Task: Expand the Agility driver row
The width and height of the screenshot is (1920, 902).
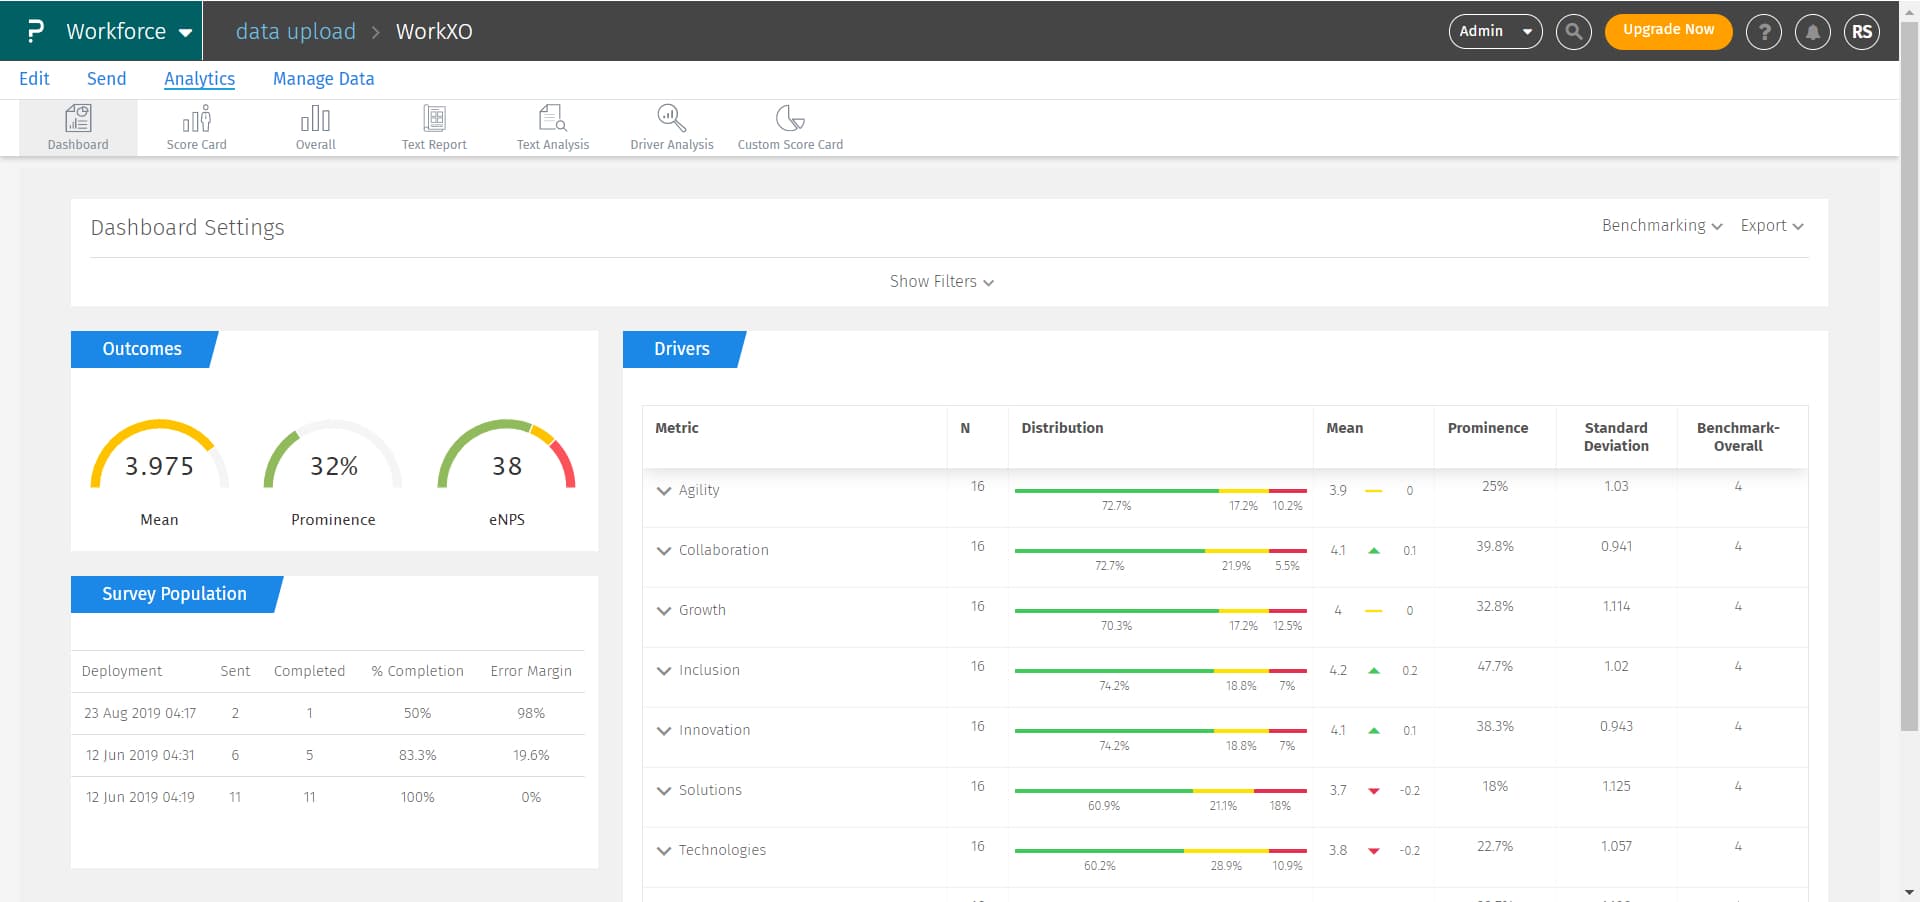Action: [664, 491]
